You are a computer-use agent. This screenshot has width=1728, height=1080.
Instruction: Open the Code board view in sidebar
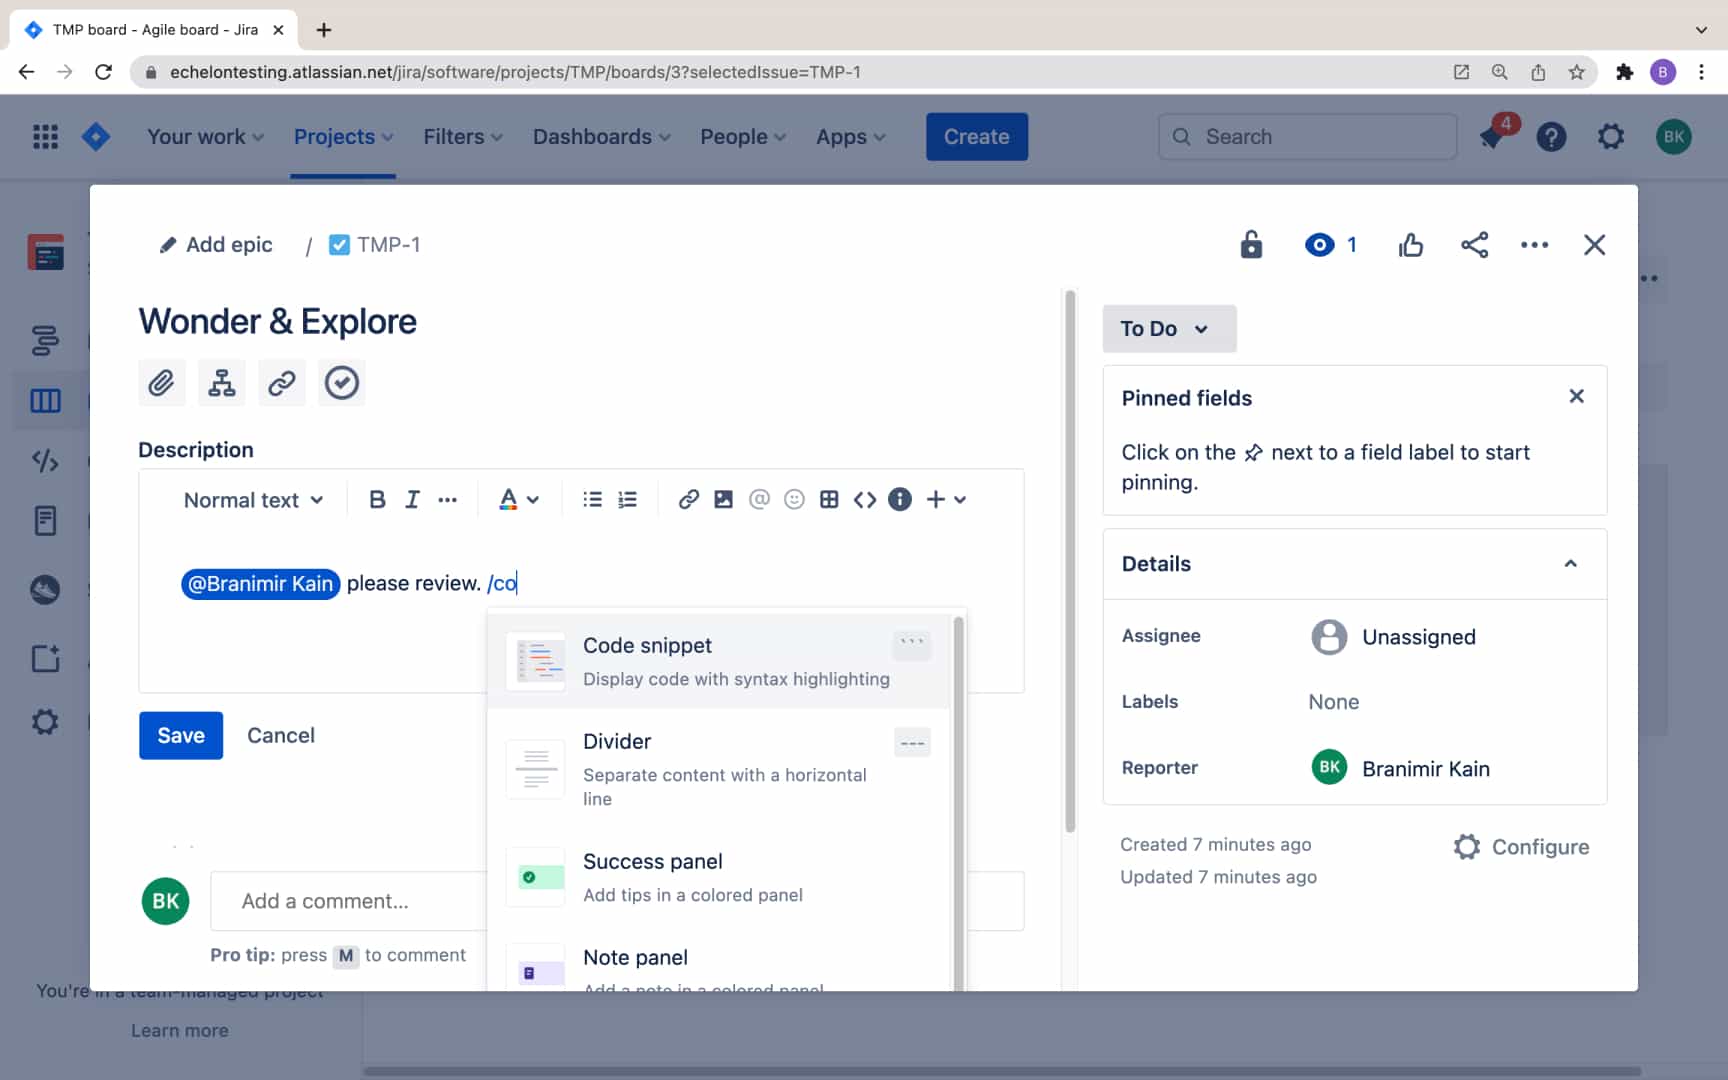pyautogui.click(x=45, y=462)
